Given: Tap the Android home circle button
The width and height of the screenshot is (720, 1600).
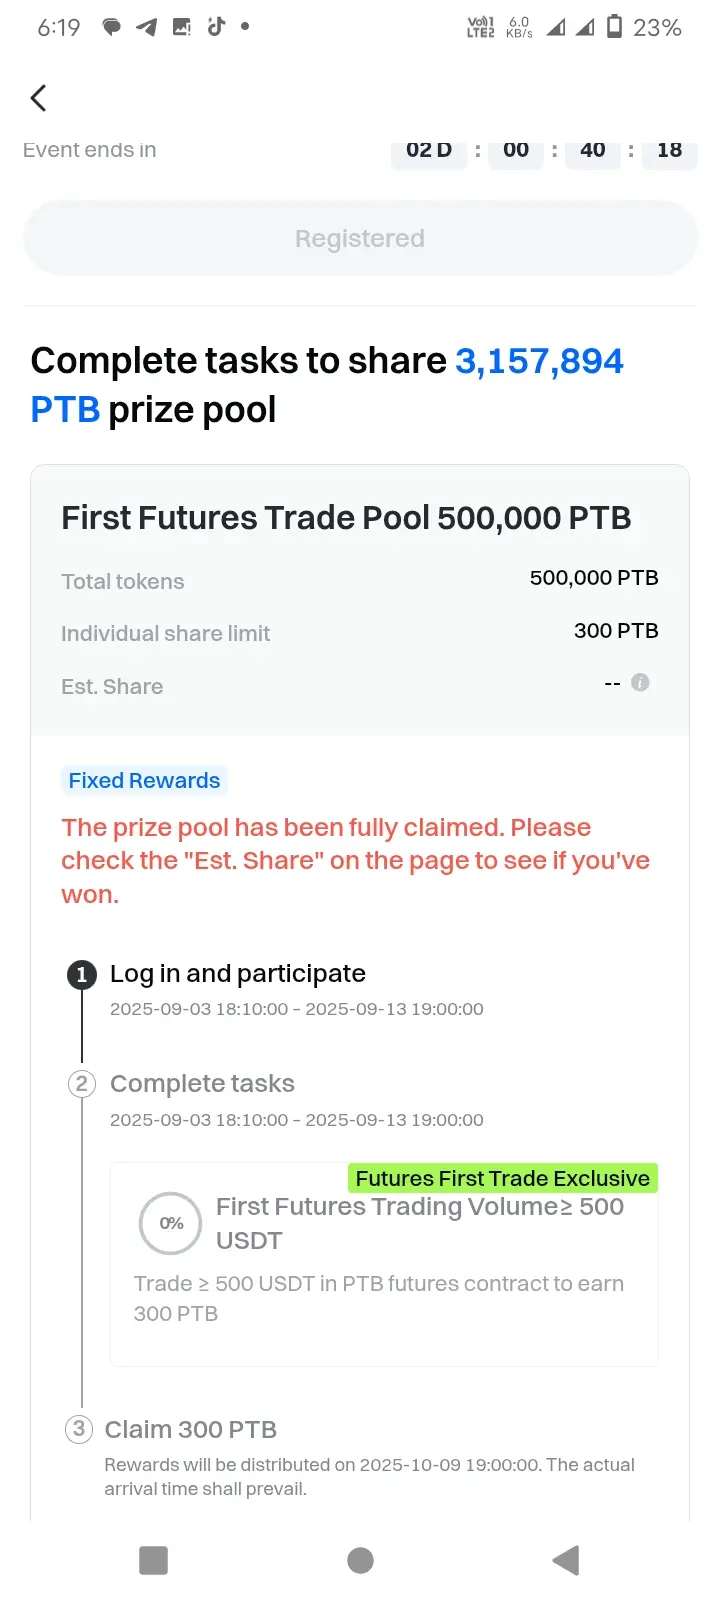Looking at the screenshot, I should pyautogui.click(x=360, y=1560).
